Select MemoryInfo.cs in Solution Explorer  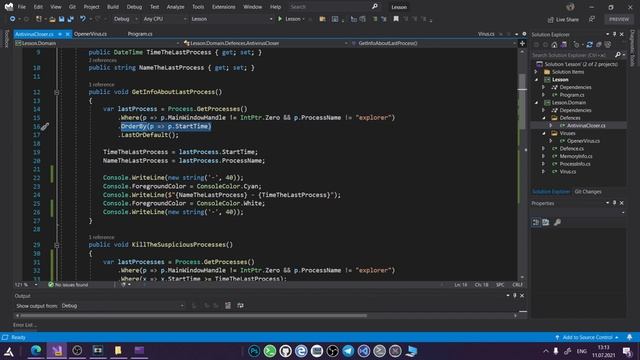coord(576,156)
